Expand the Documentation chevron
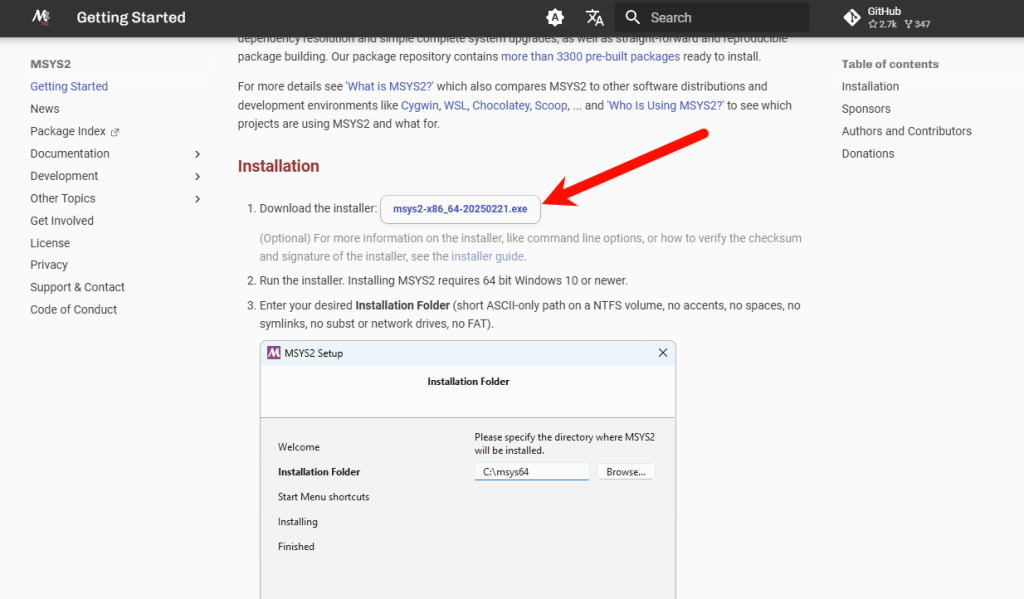The width and height of the screenshot is (1024, 599). coord(197,154)
